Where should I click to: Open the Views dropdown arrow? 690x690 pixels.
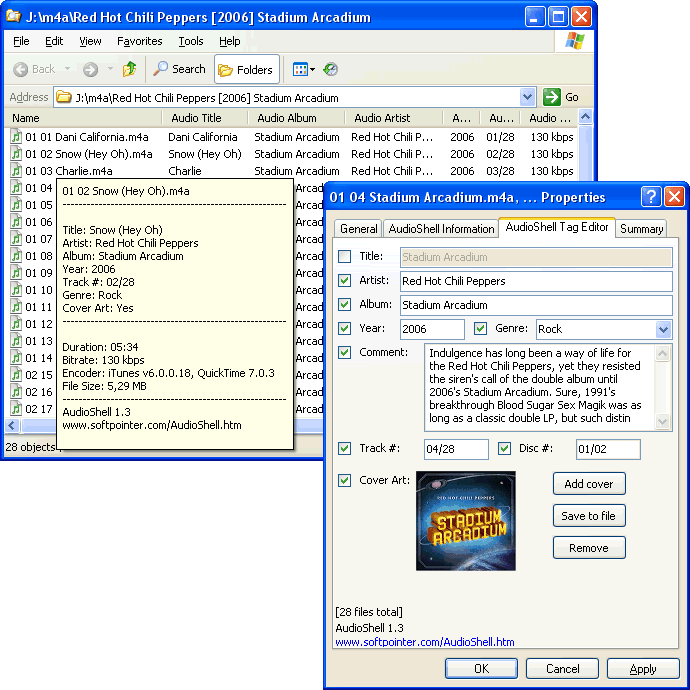click(x=312, y=69)
